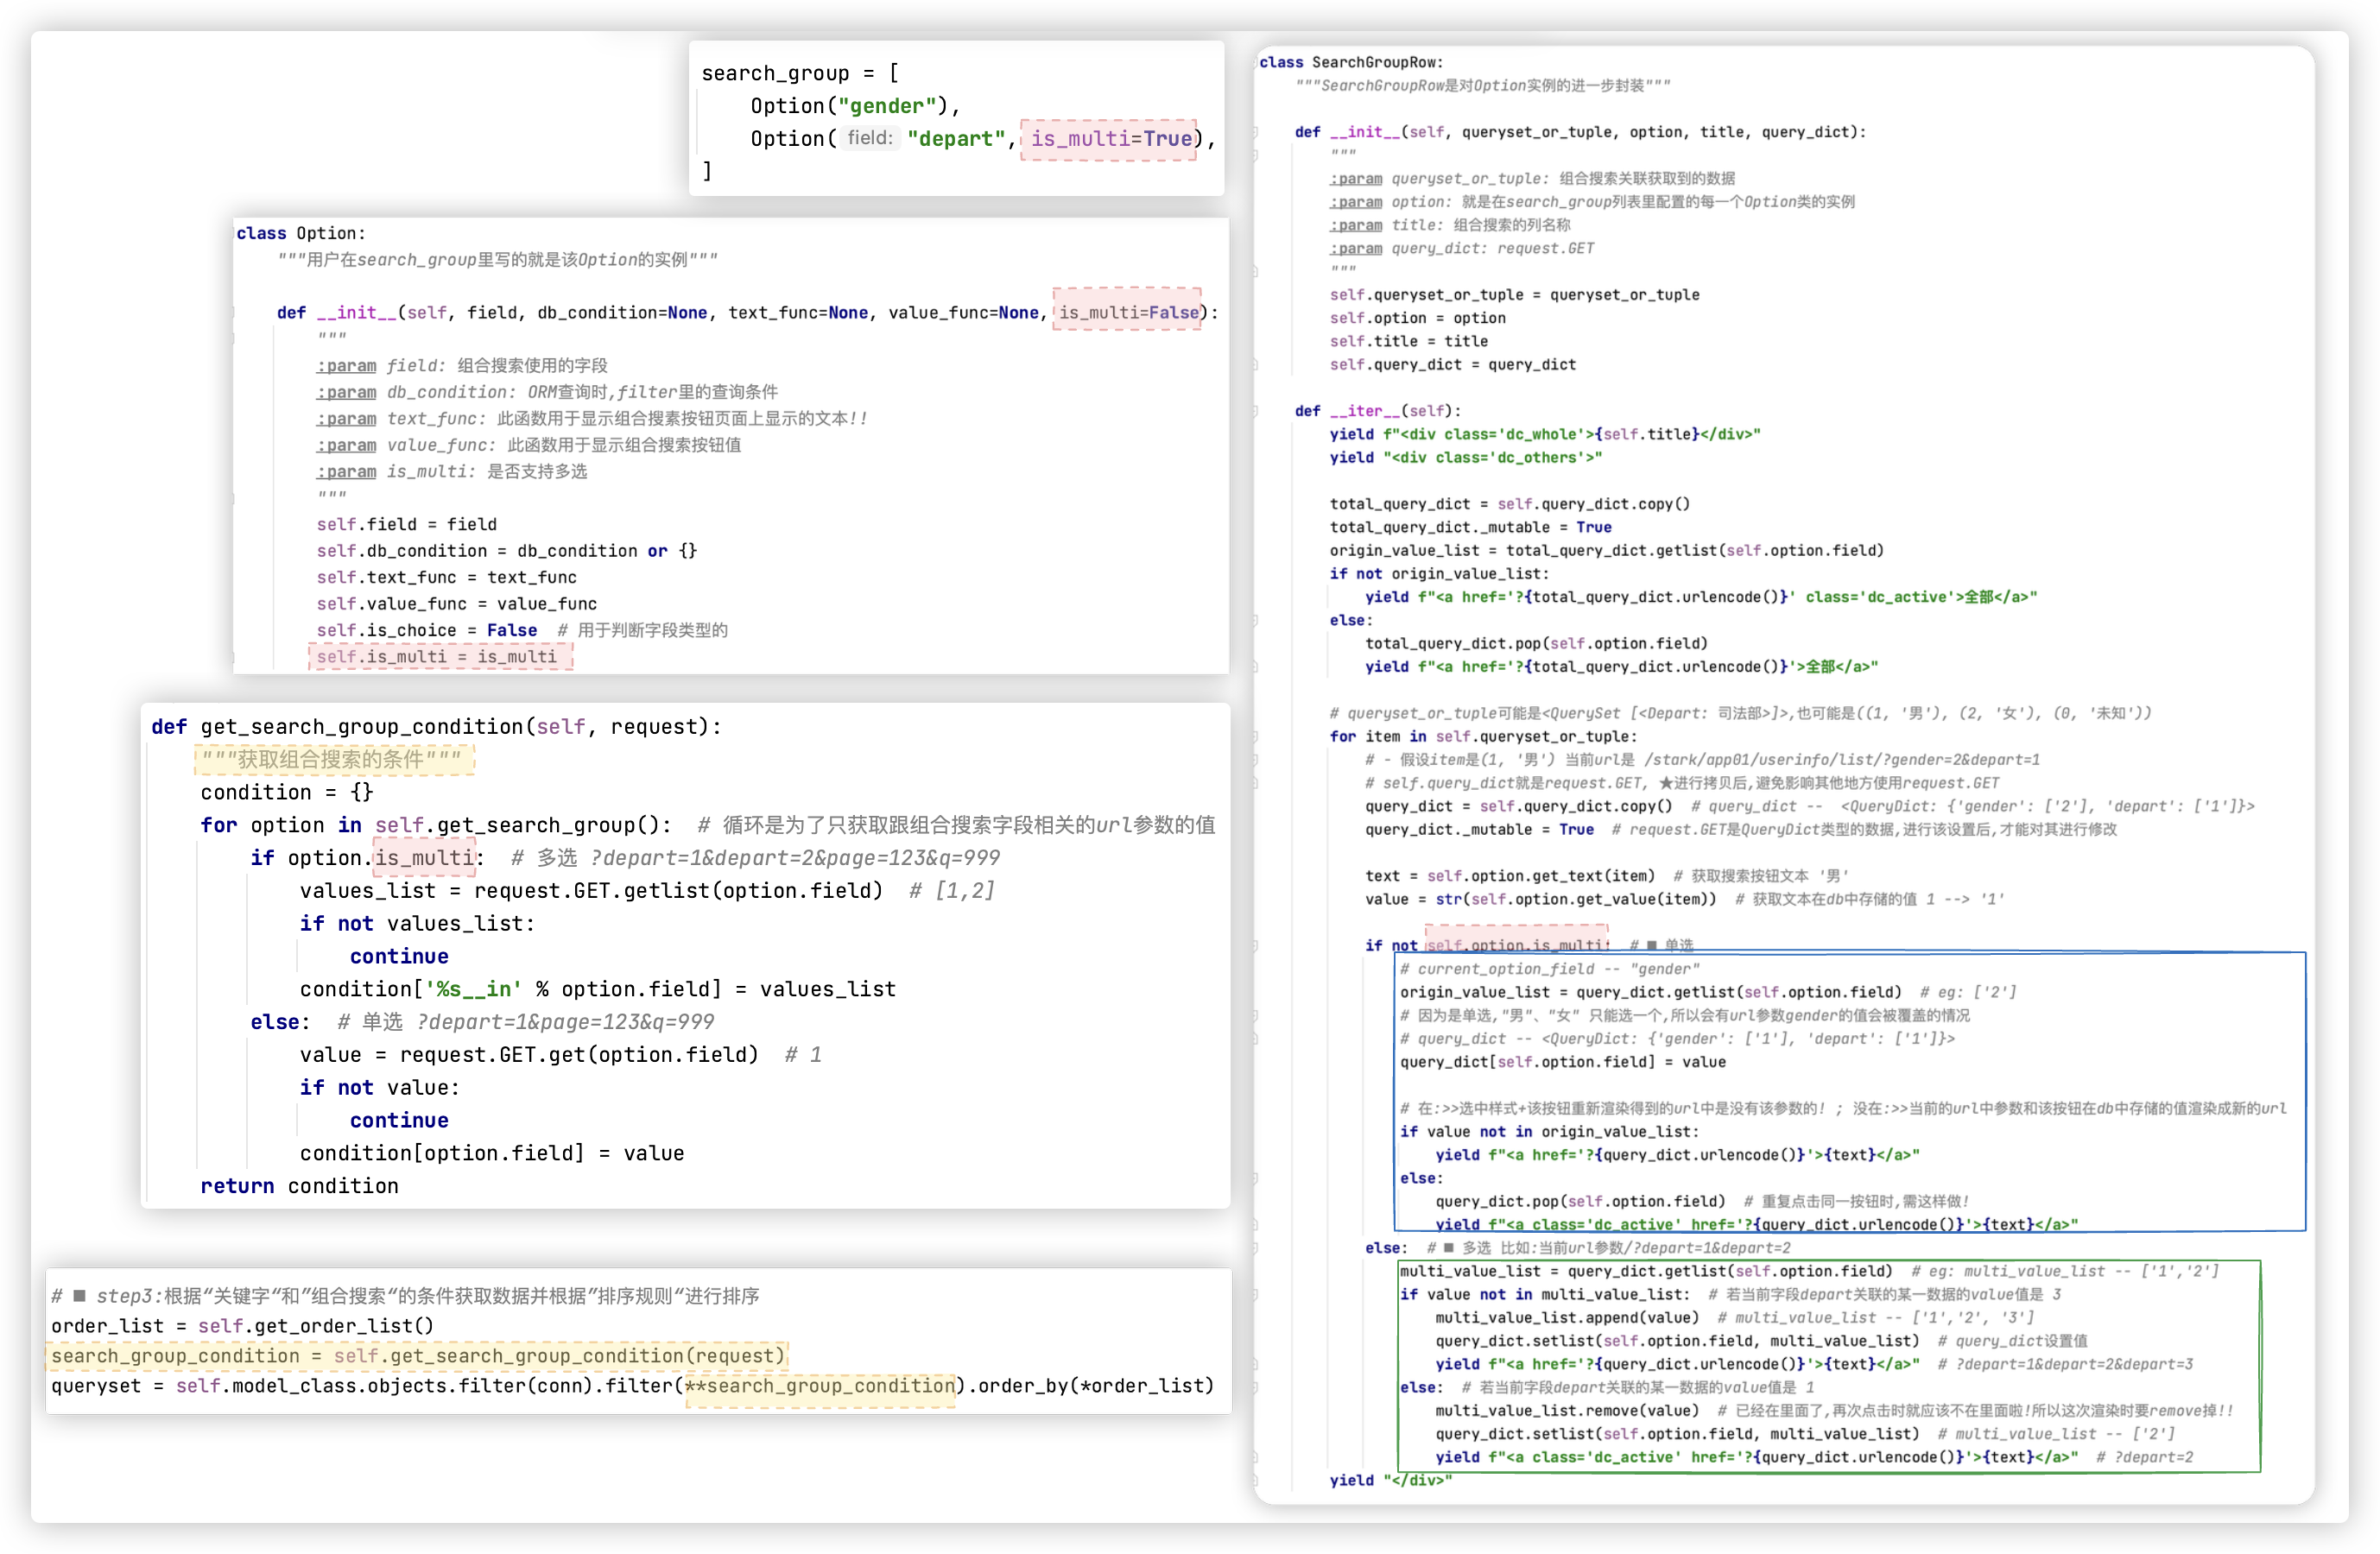Click the return condition statement
This screenshot has width=2380, height=1554.
[x=299, y=1186]
